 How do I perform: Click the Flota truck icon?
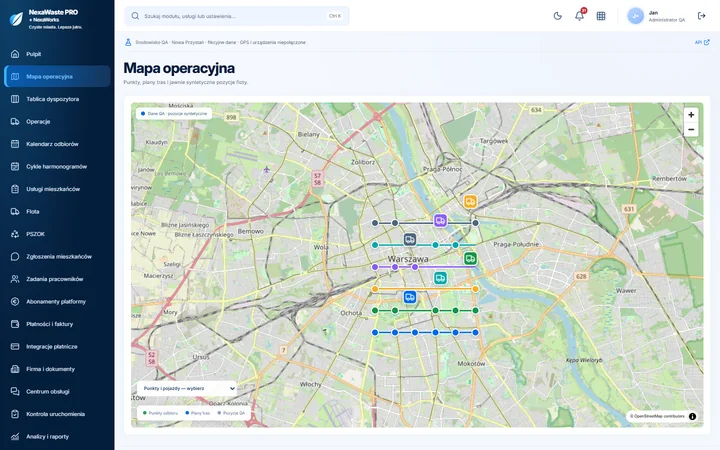point(15,211)
